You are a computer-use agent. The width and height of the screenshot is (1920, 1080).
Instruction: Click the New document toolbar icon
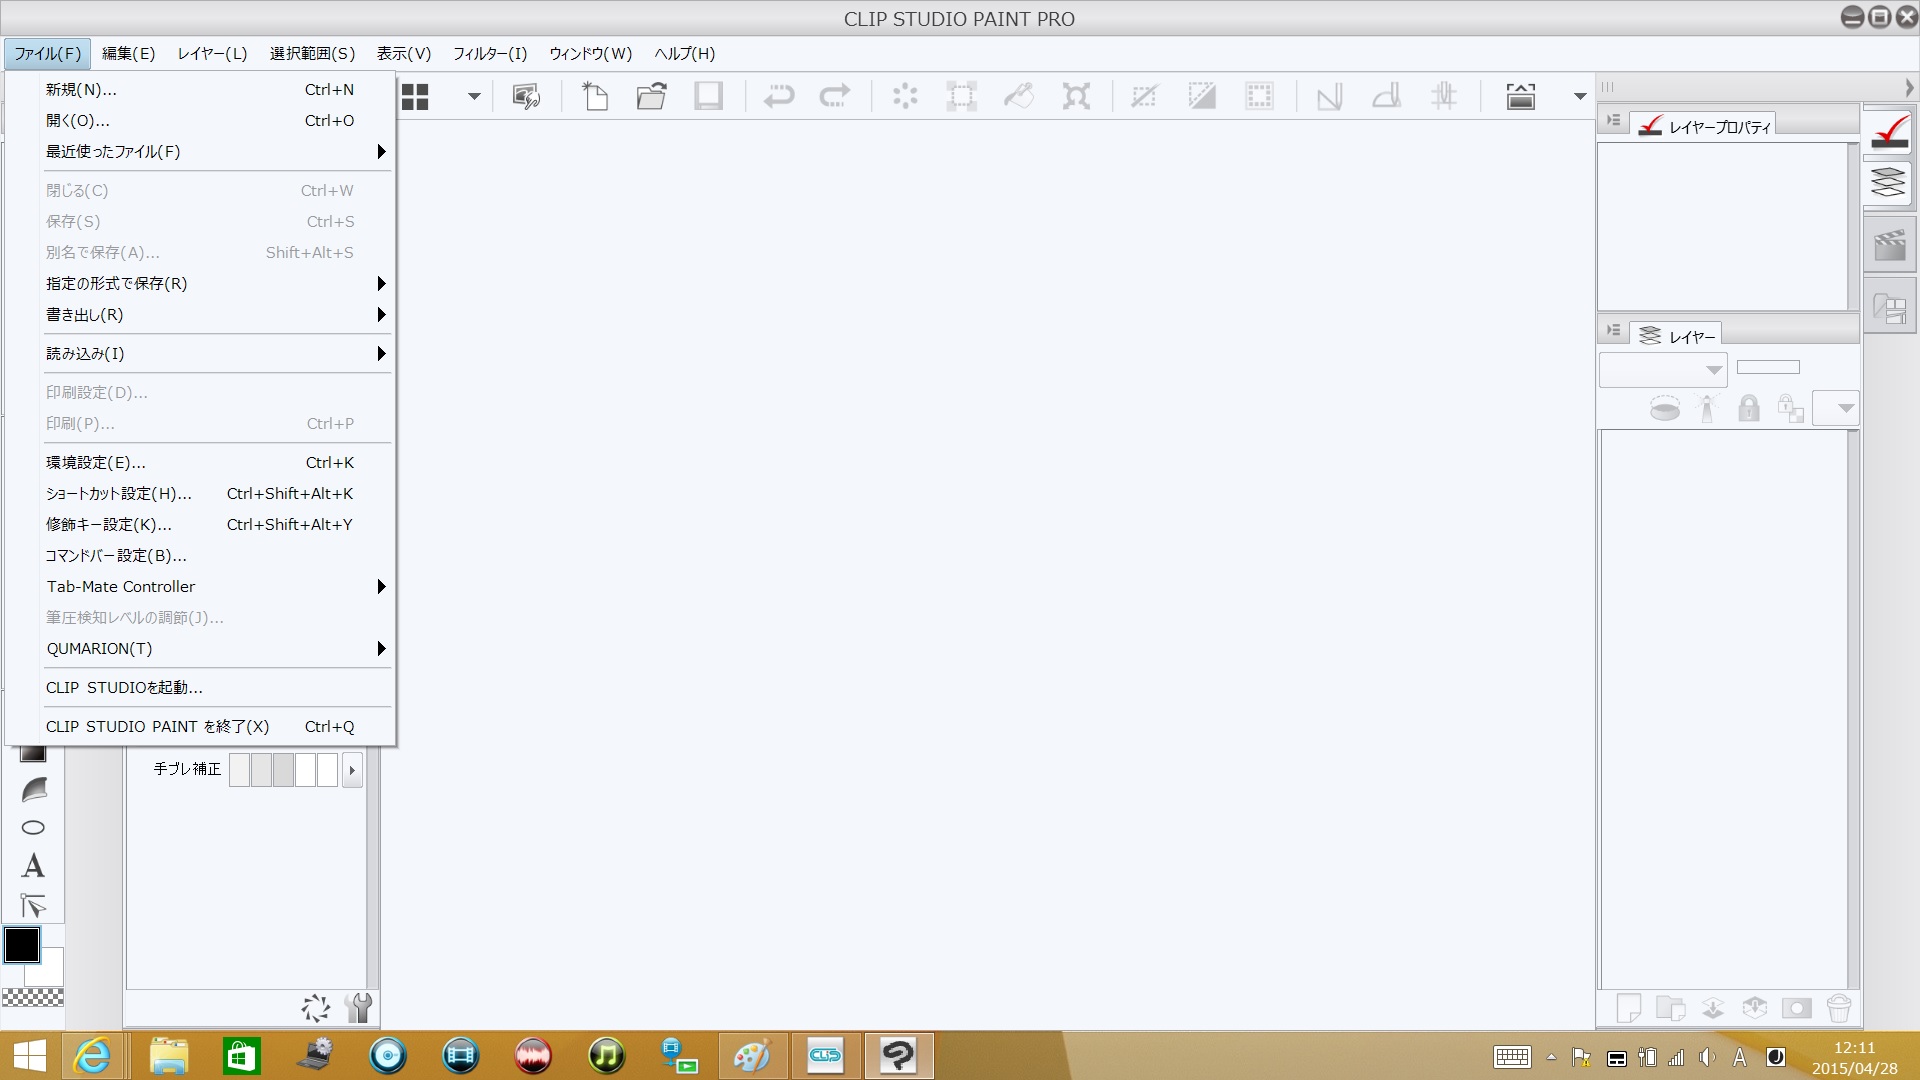coord(595,96)
